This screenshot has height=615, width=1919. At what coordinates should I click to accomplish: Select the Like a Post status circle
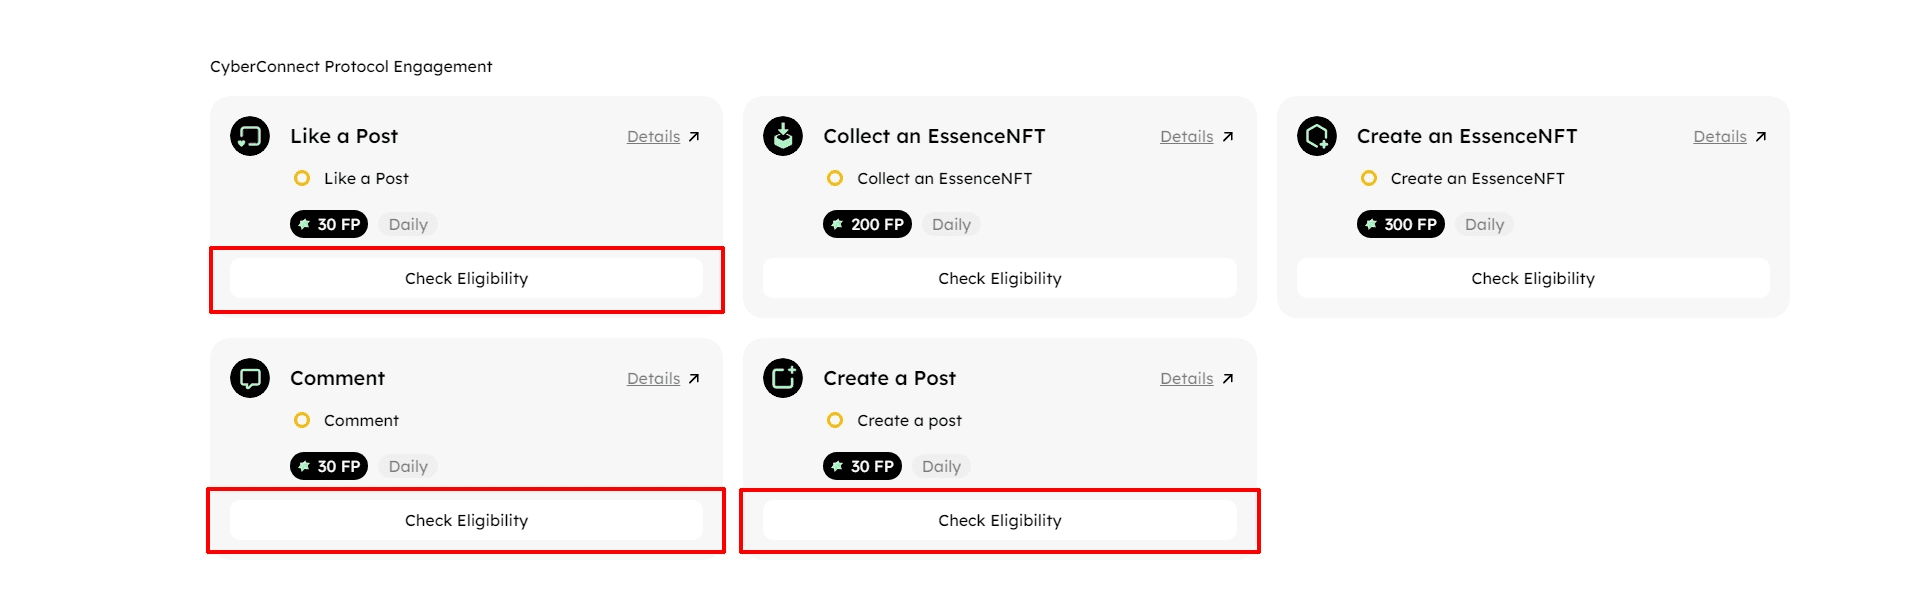point(302,178)
